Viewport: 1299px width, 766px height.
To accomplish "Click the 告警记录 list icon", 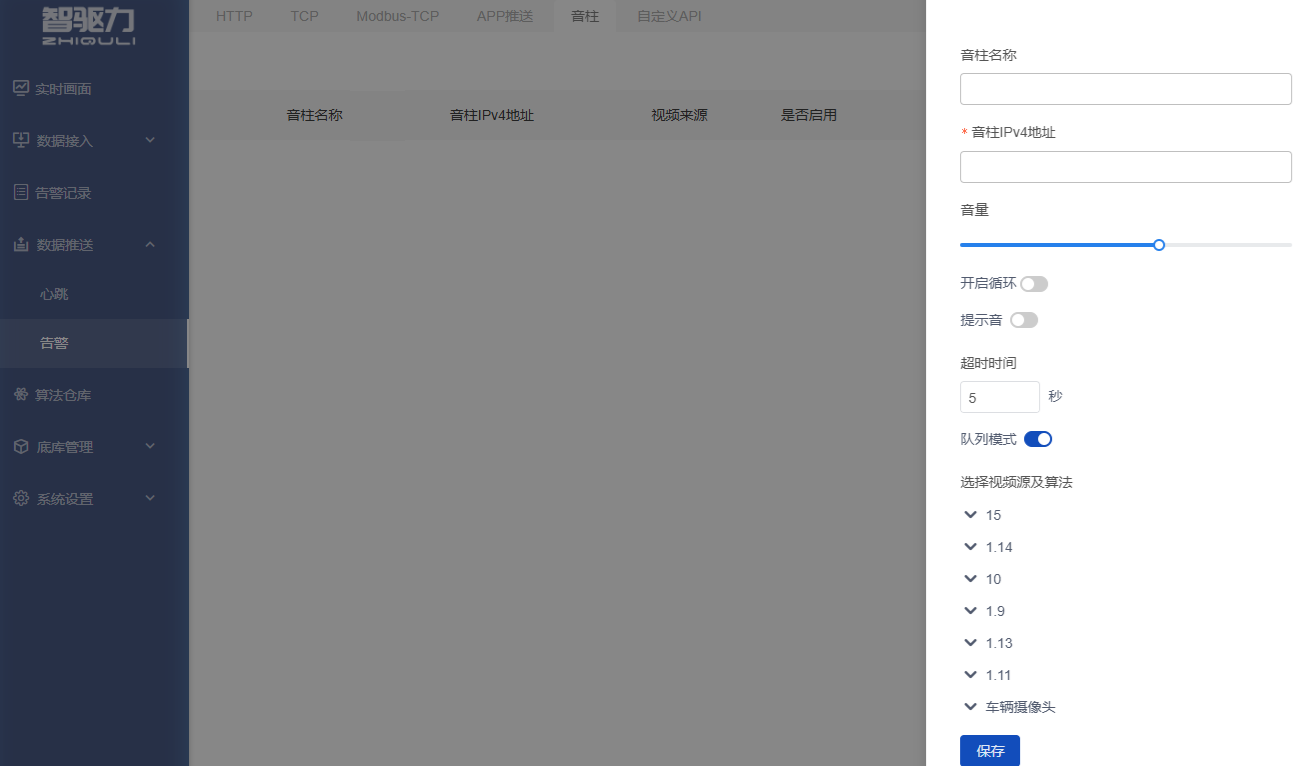I will point(21,192).
